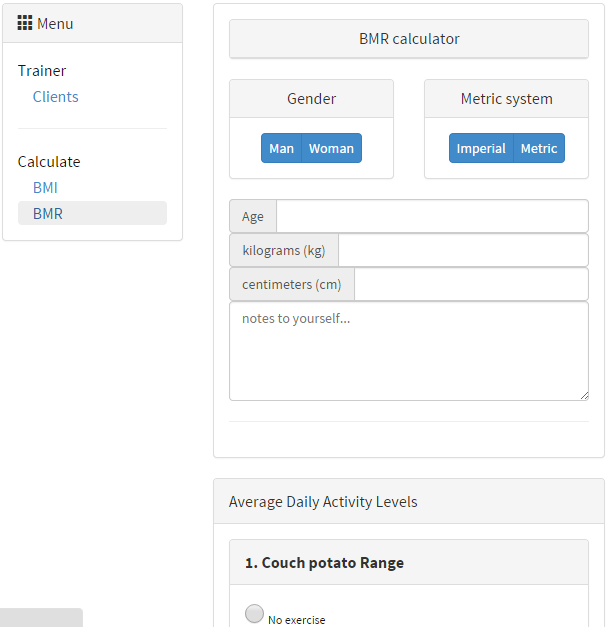Click the notes textarea resize handle

pyautogui.click(x=583, y=395)
